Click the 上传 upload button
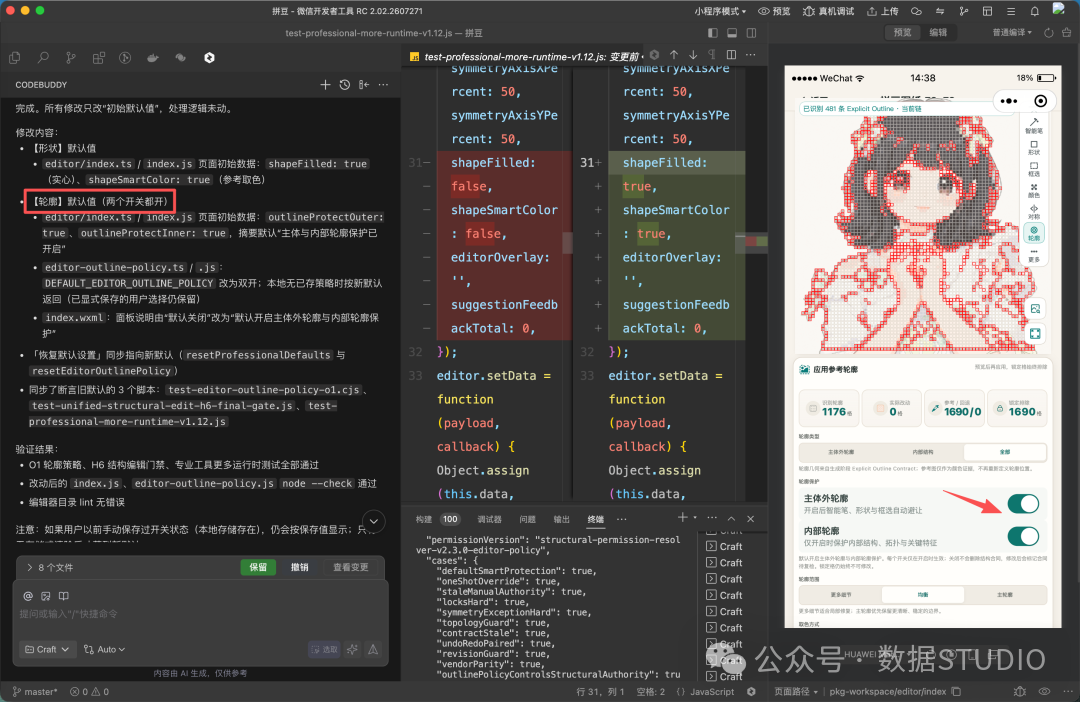Viewport: 1080px width, 702px height. [882, 11]
